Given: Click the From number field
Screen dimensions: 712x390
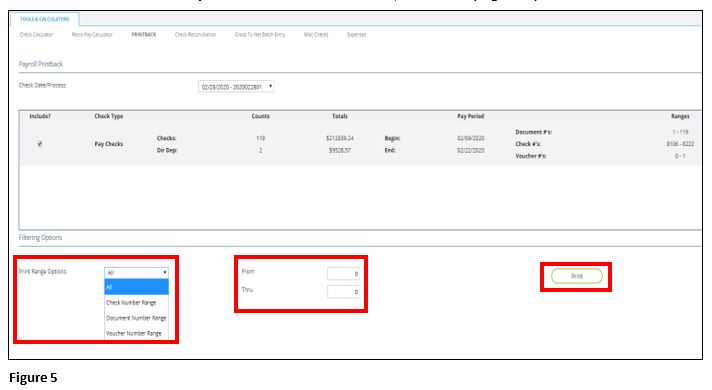Looking at the screenshot, I should (343, 273).
